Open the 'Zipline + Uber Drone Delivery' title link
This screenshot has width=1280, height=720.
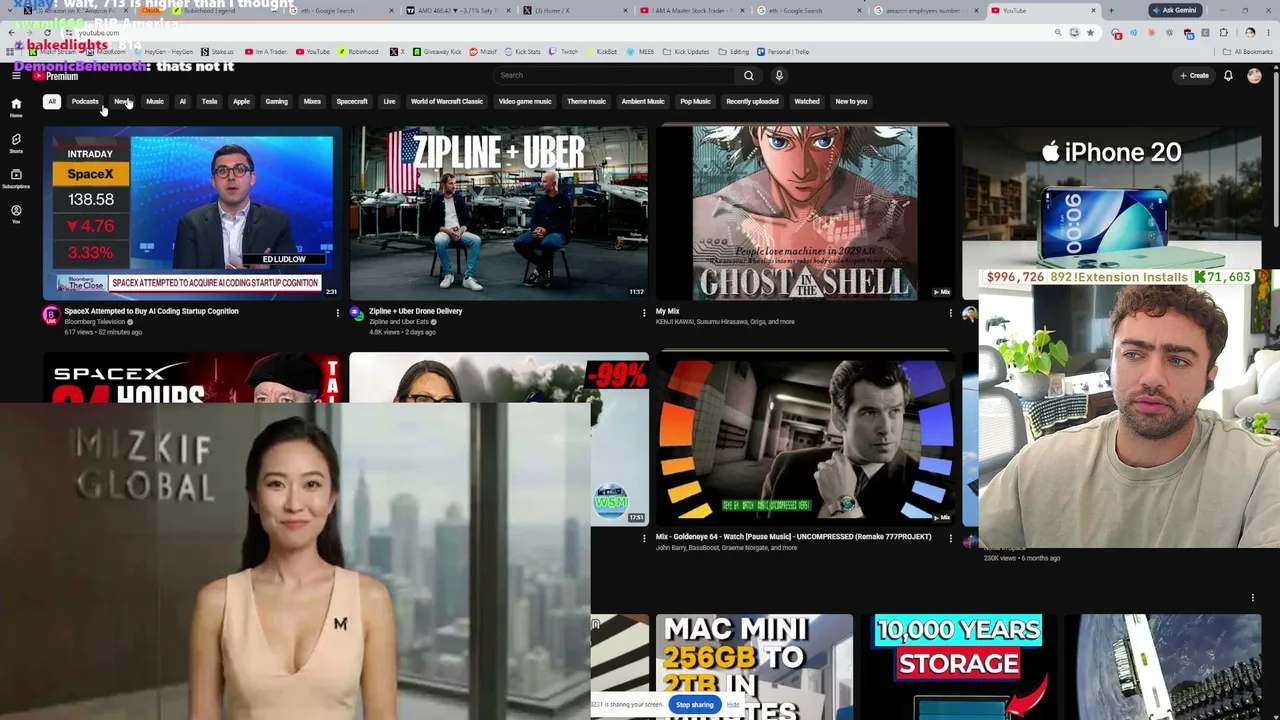(415, 311)
